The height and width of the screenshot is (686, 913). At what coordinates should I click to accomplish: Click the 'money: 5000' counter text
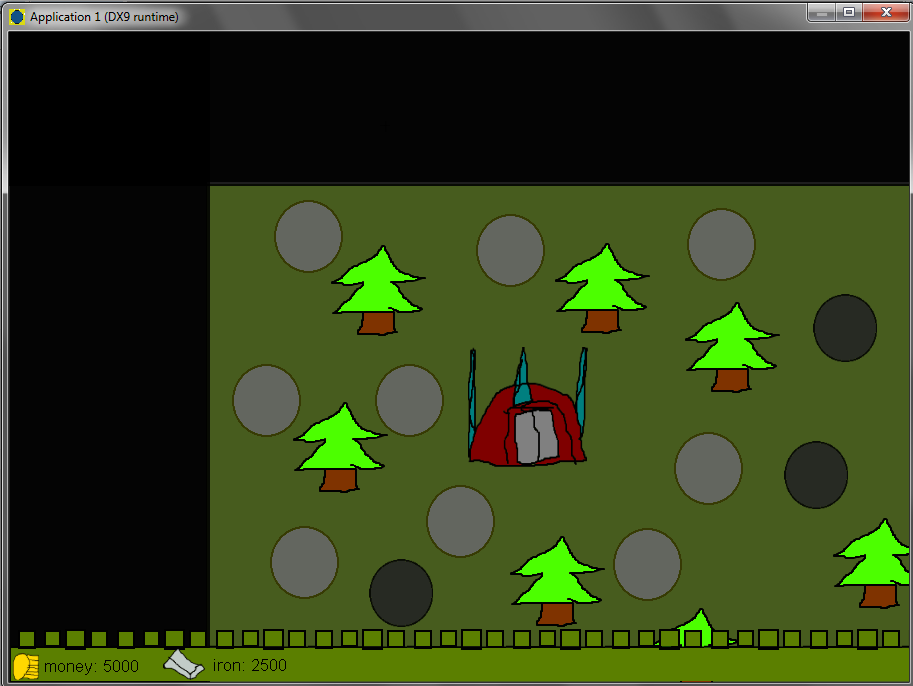point(91,666)
